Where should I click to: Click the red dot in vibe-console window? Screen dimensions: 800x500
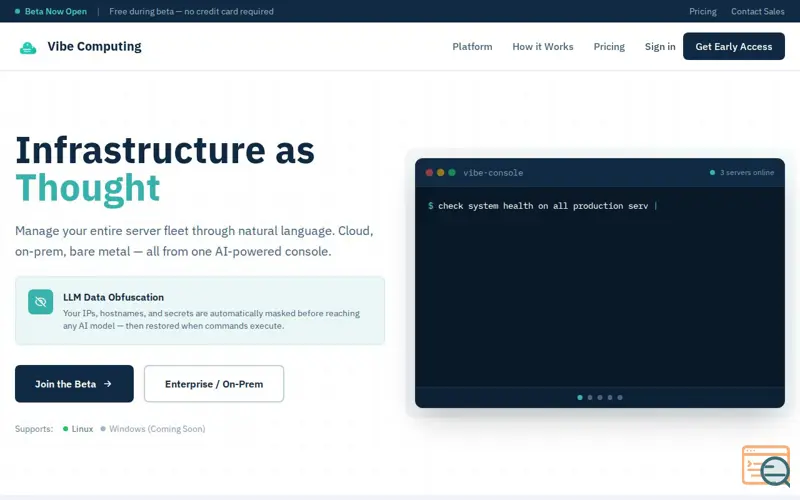(429, 172)
